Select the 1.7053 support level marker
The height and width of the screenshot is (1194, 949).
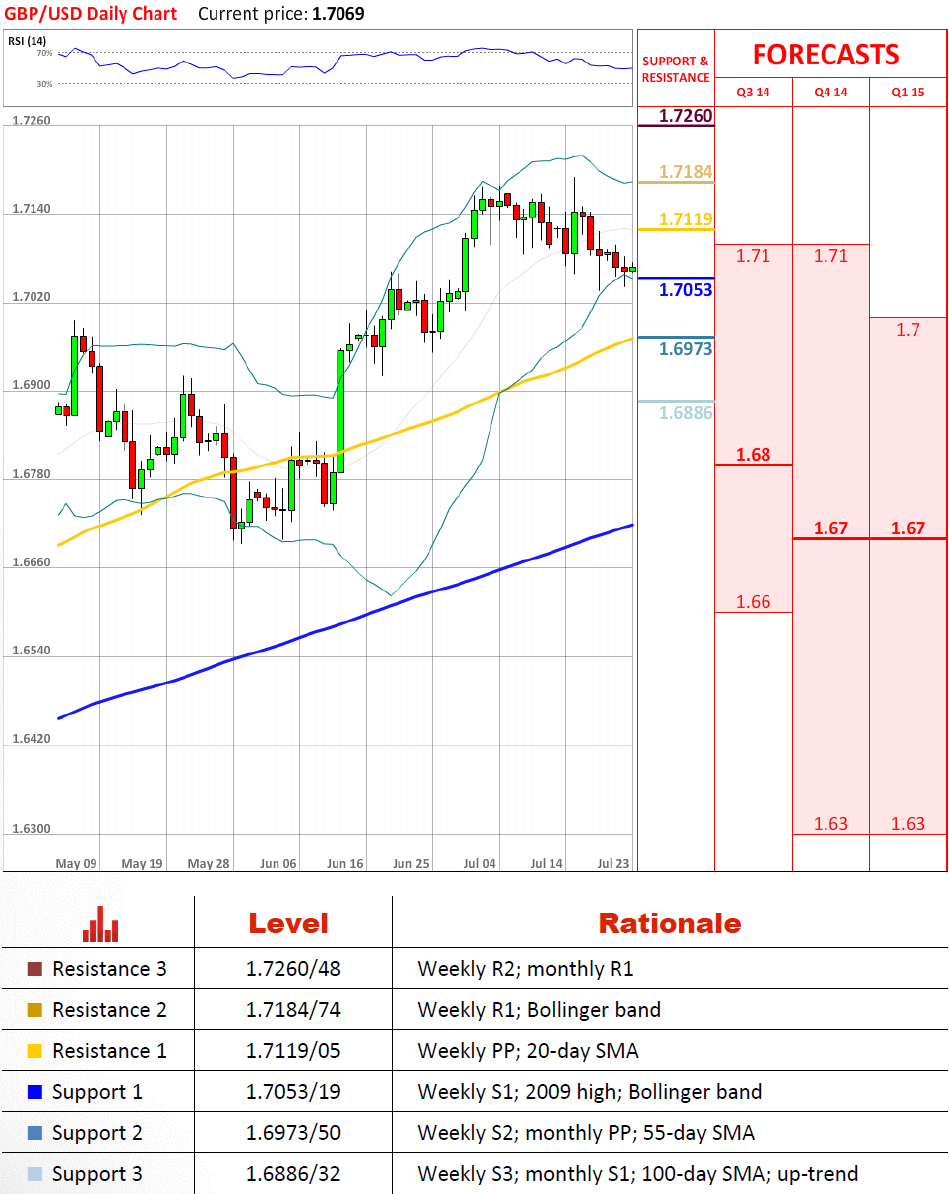[686, 290]
